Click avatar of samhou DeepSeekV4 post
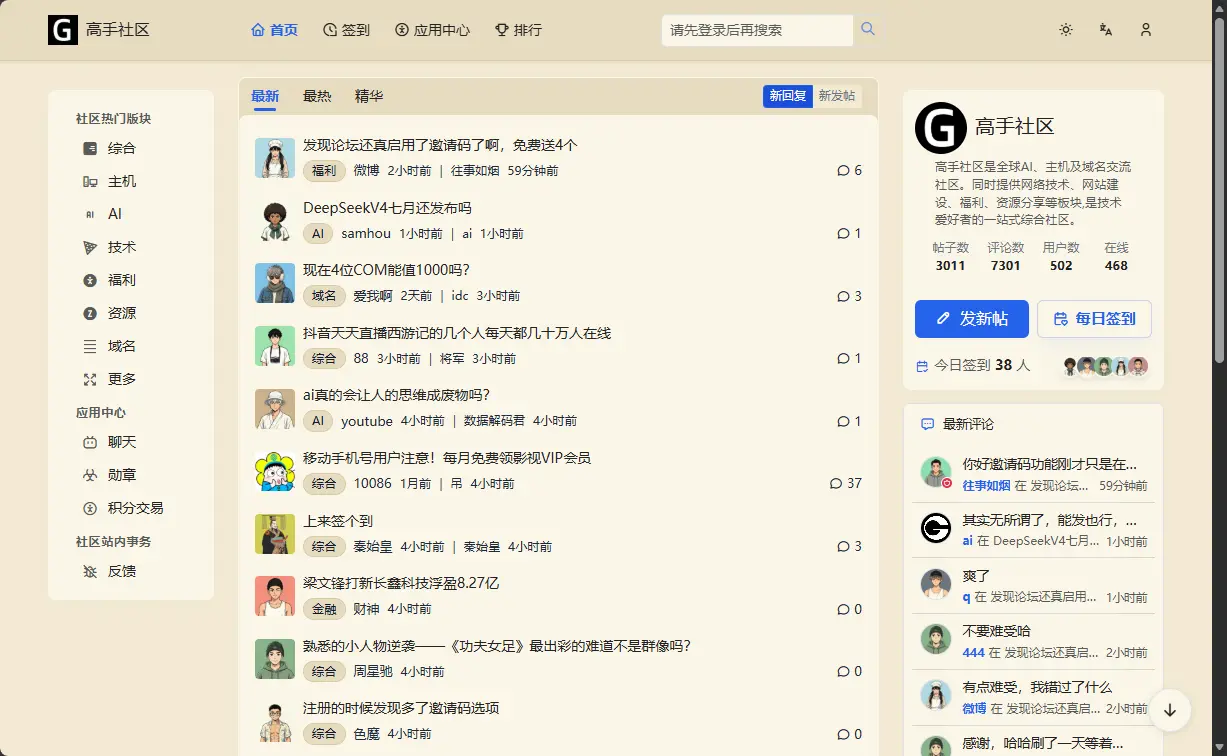The height and width of the screenshot is (756, 1227). pos(275,221)
